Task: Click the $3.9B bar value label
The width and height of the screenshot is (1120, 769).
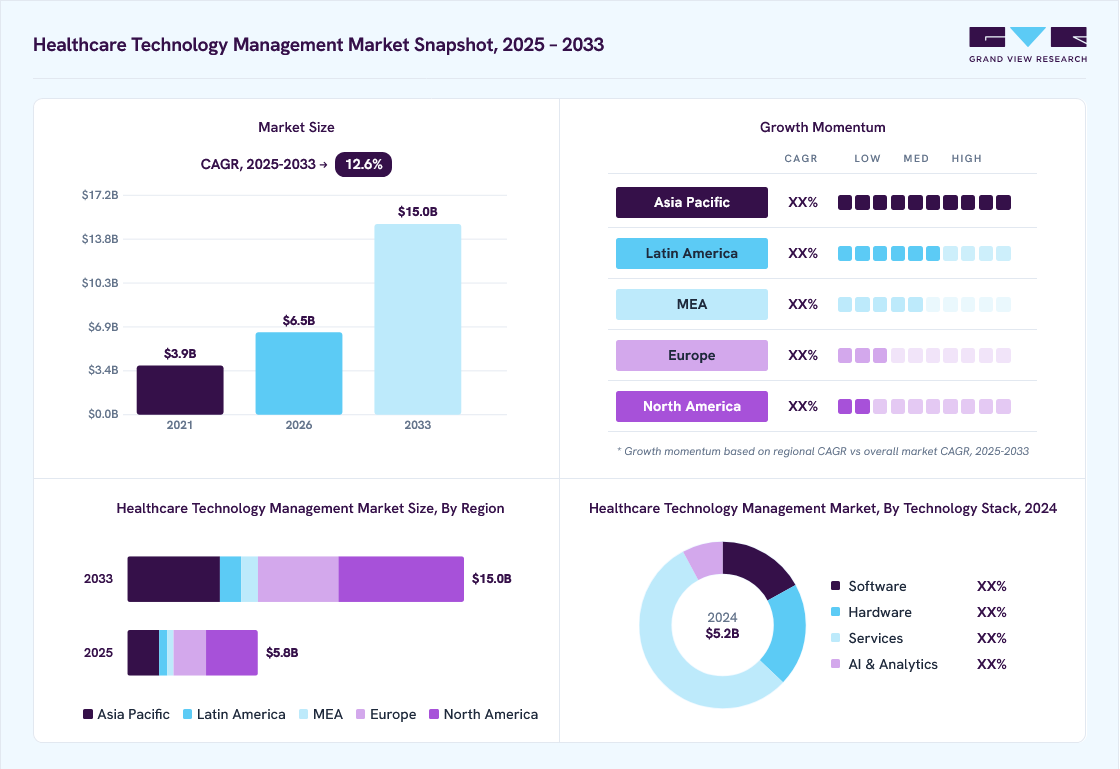Action: [180, 353]
